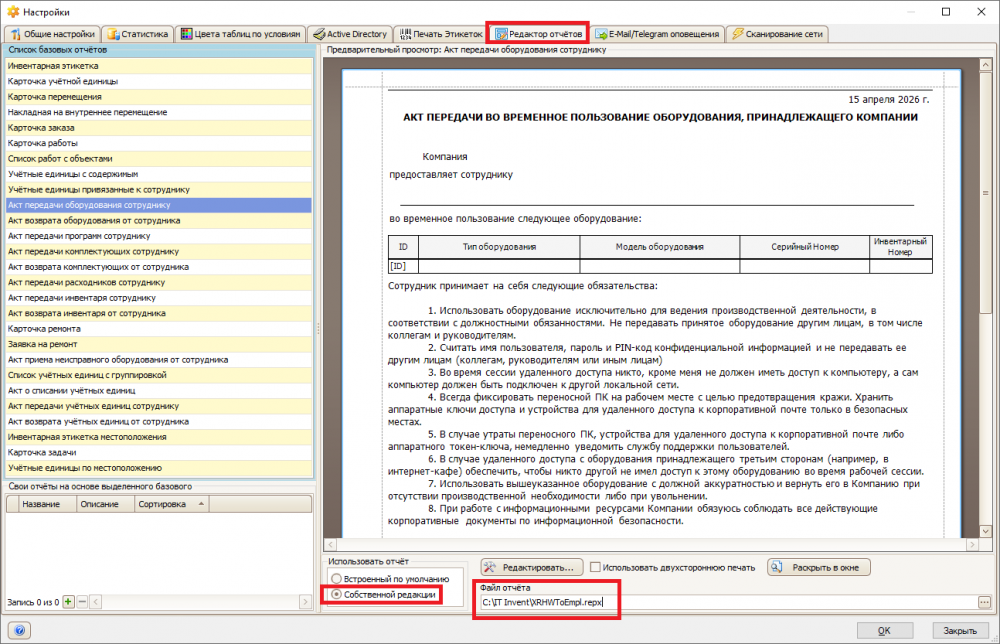Select the 'Встроенный по умолчанию' radio option
1000x644 pixels.
[x=336, y=579]
